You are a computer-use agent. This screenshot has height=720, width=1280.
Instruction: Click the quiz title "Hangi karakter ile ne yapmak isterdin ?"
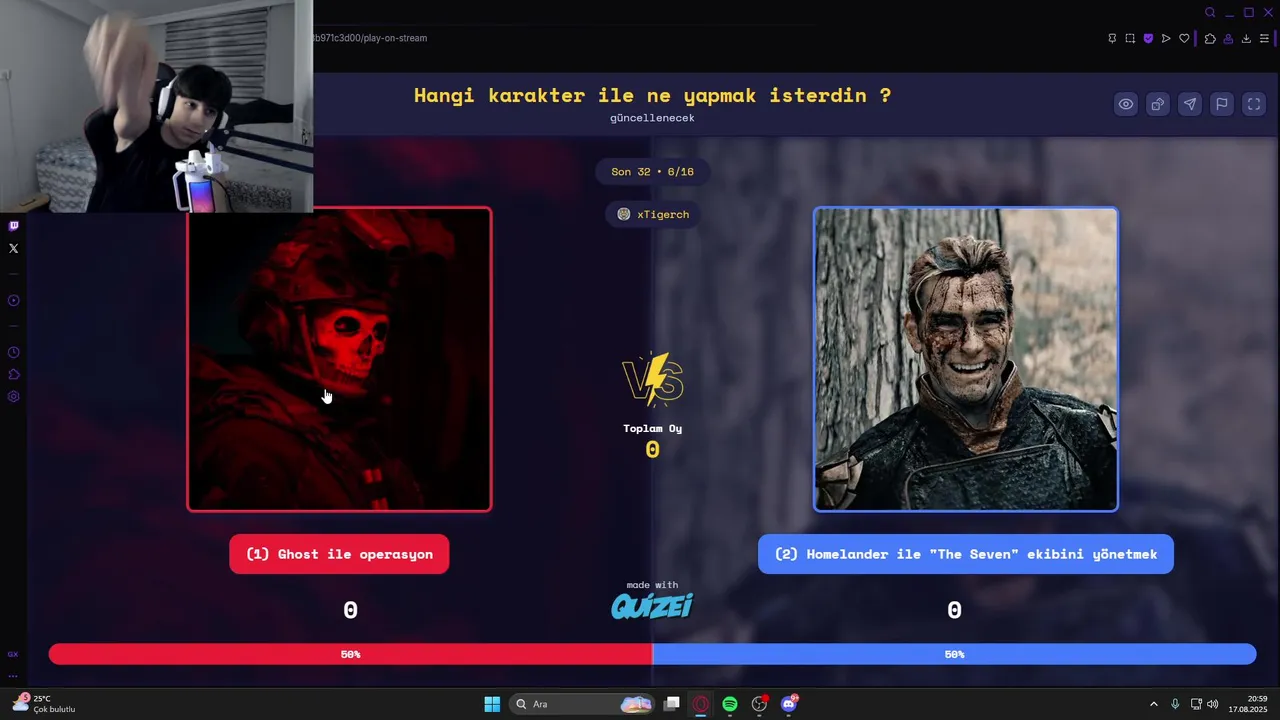652,95
